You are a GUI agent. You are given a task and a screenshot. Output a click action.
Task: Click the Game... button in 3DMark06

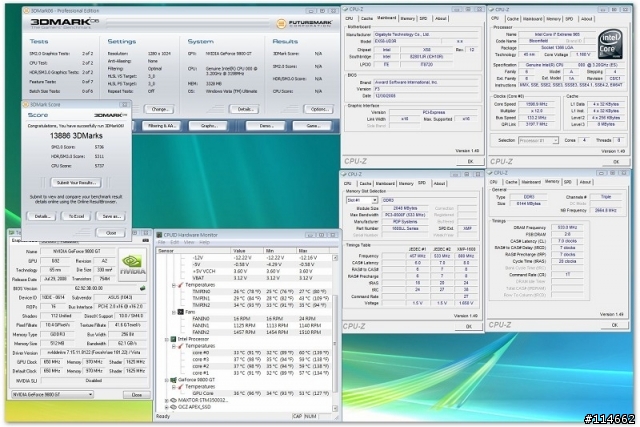[313, 126]
